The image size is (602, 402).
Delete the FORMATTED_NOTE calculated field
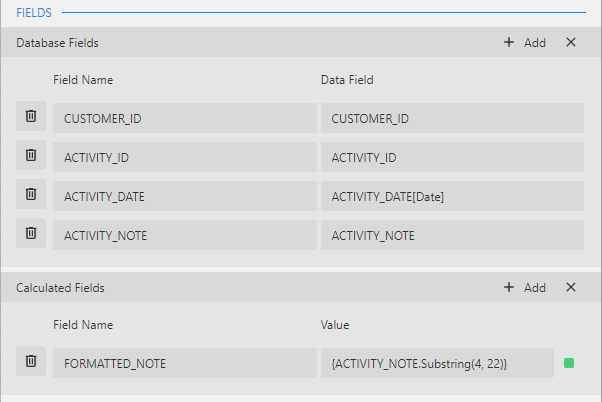pyautogui.click(x=31, y=362)
